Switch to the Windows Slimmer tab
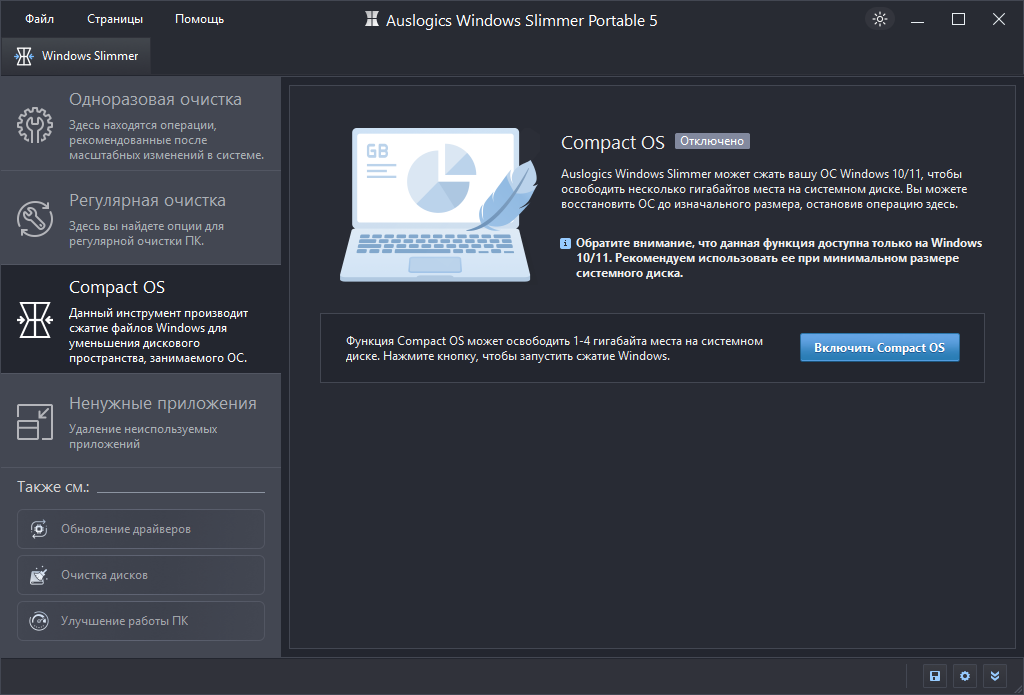This screenshot has height=695, width=1024. (89, 57)
